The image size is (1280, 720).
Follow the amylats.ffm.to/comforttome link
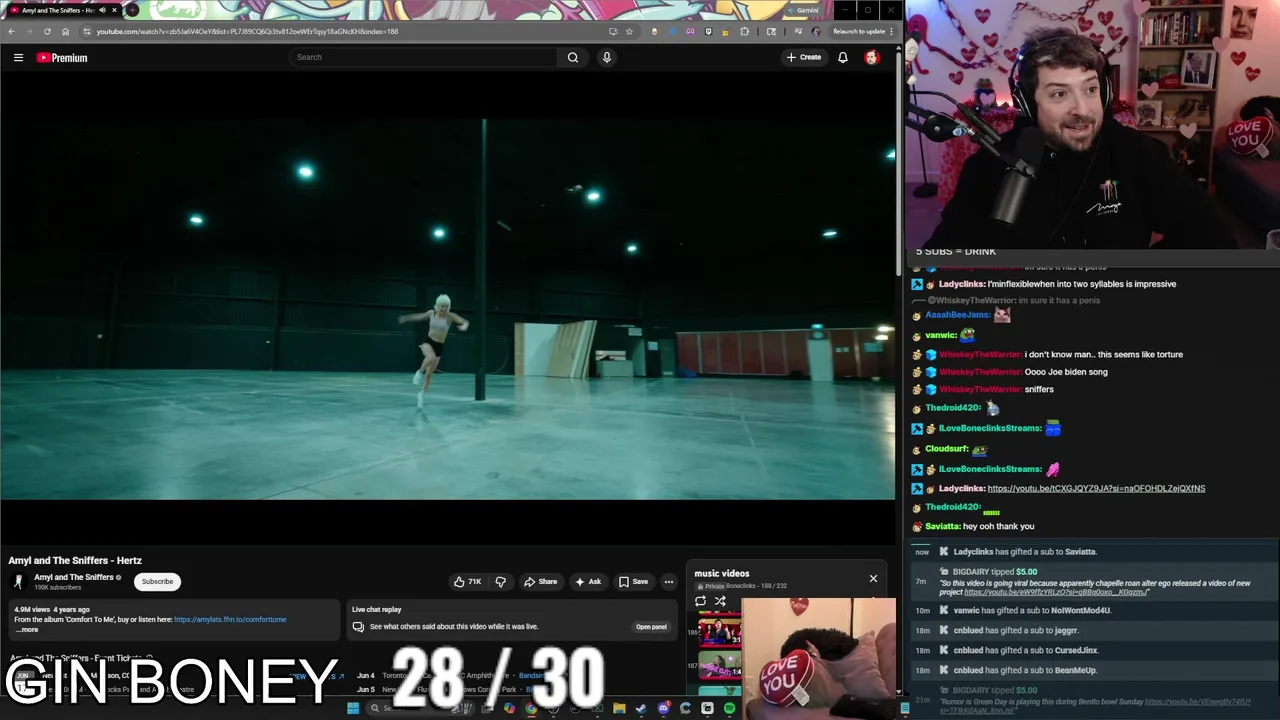pos(230,619)
